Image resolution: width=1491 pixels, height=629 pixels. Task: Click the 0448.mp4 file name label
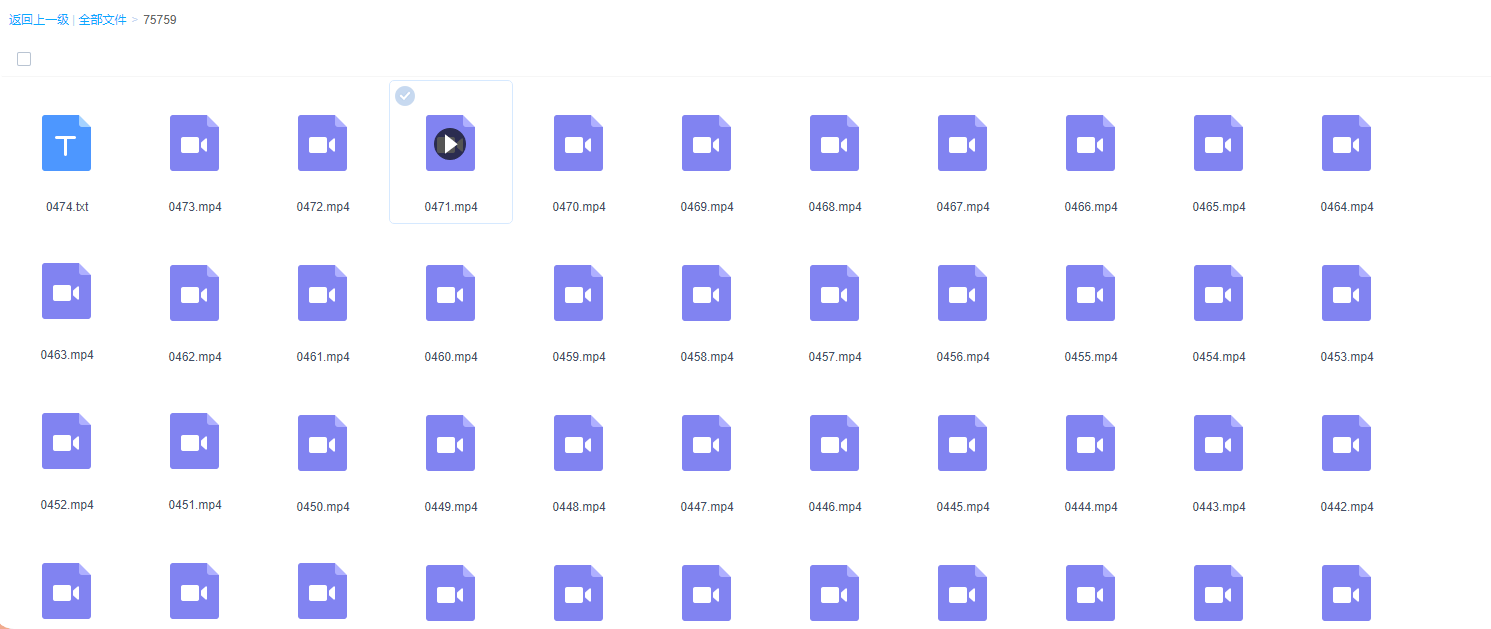tap(579, 507)
